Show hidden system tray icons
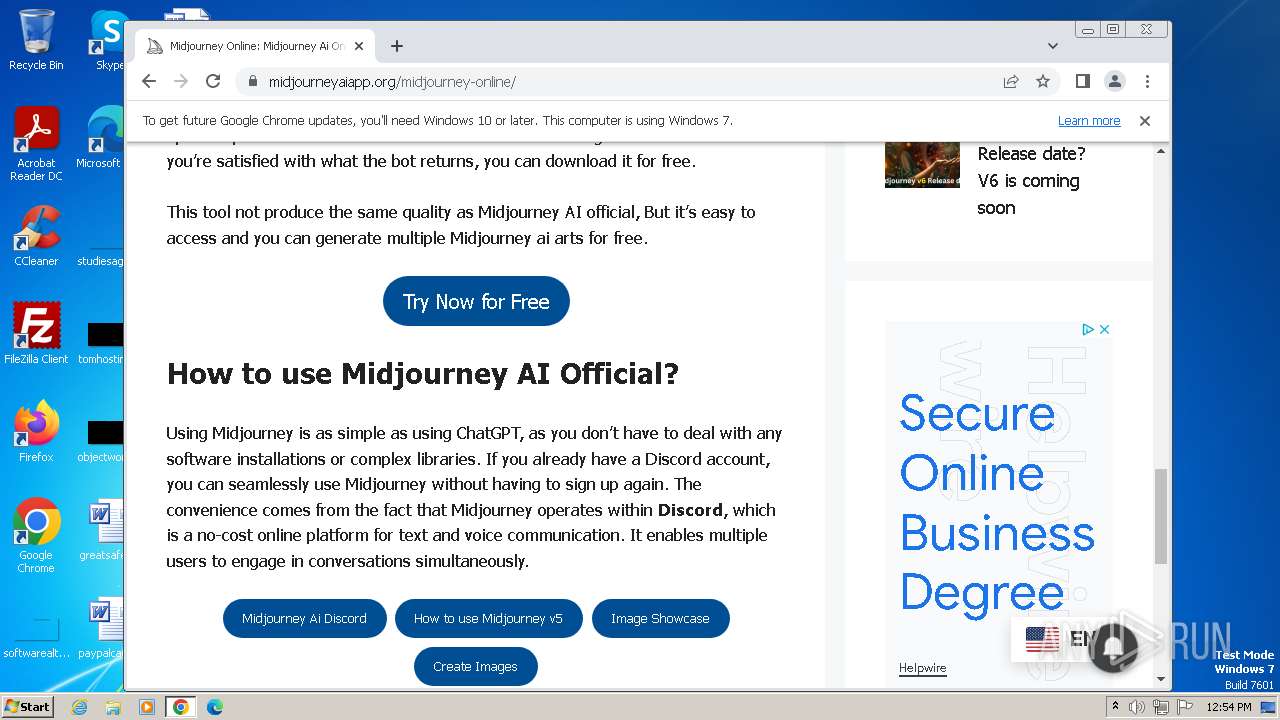 click(x=1114, y=707)
